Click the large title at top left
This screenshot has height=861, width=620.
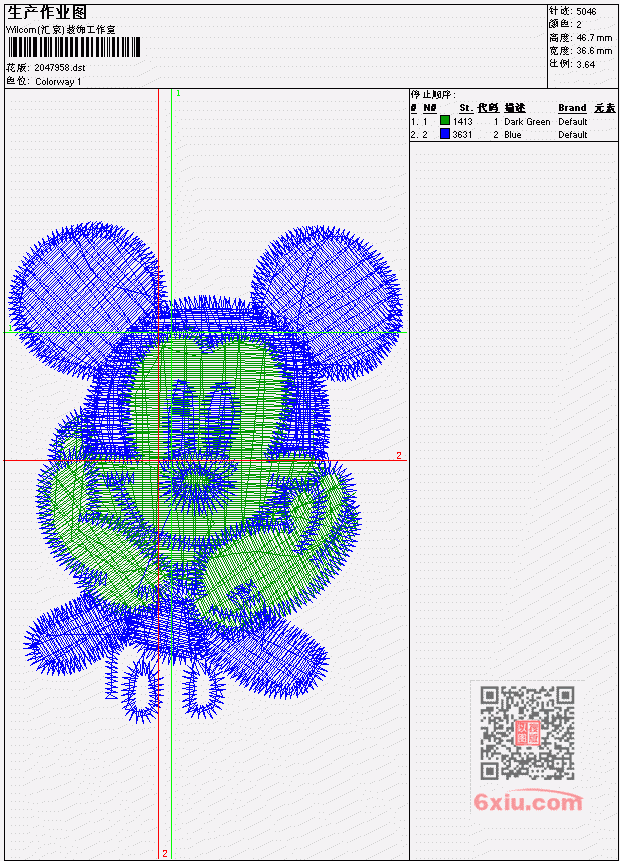tap(47, 13)
